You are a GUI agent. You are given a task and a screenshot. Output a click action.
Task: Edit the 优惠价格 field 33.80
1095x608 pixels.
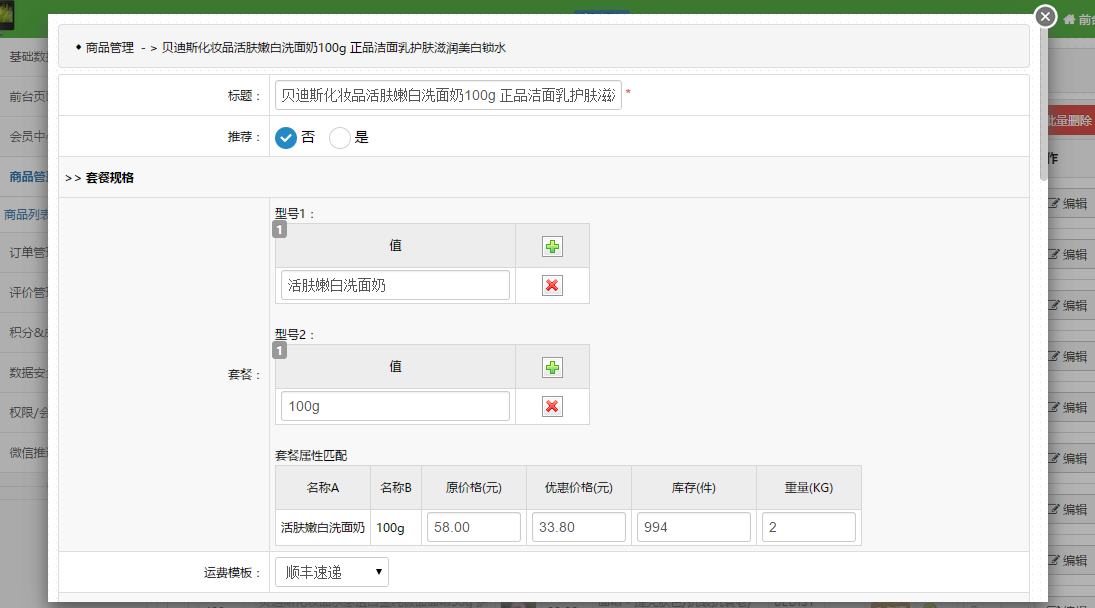(579, 527)
